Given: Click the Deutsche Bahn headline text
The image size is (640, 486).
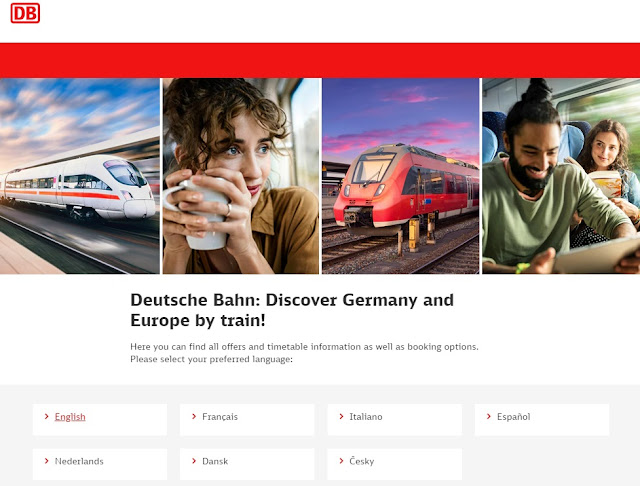Looking at the screenshot, I should [x=292, y=310].
